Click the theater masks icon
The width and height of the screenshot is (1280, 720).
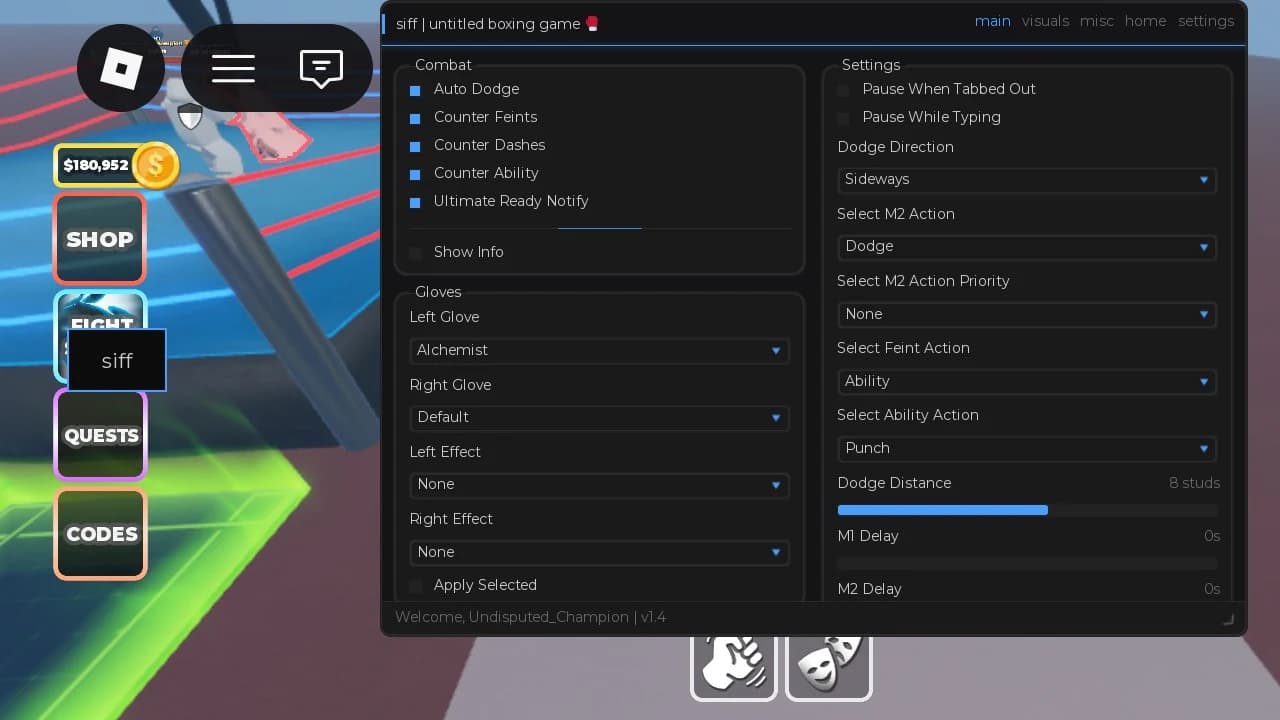(829, 665)
